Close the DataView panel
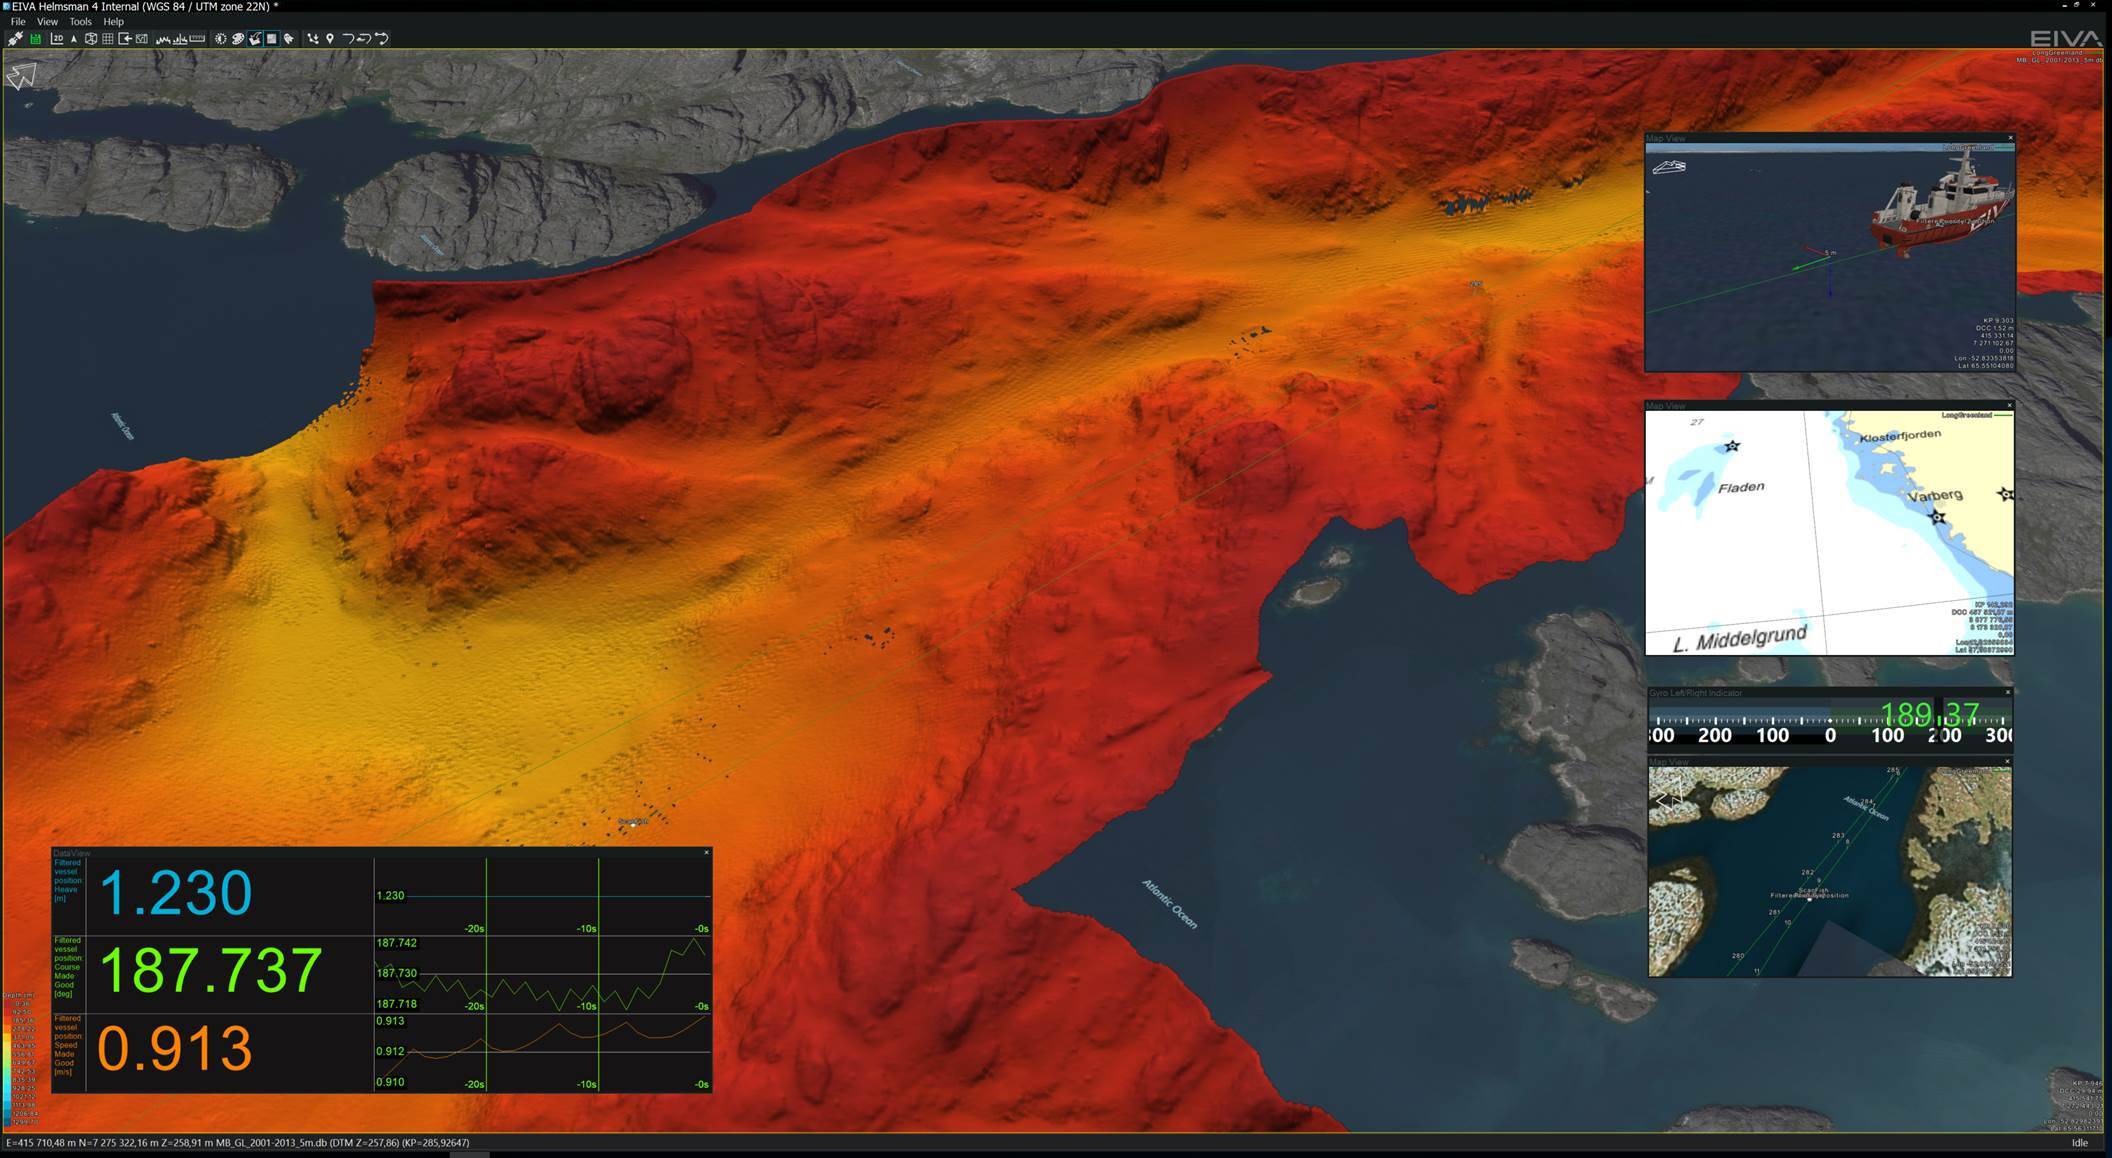 coord(706,852)
